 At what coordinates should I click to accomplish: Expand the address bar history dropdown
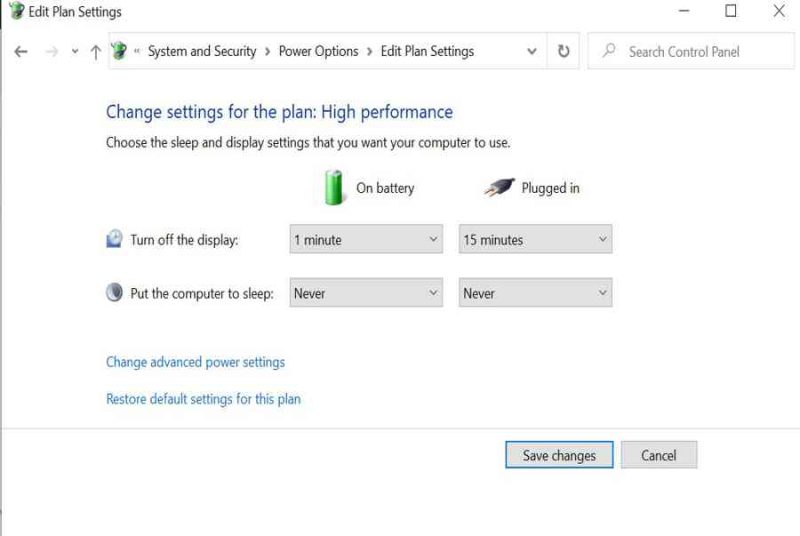[532, 52]
